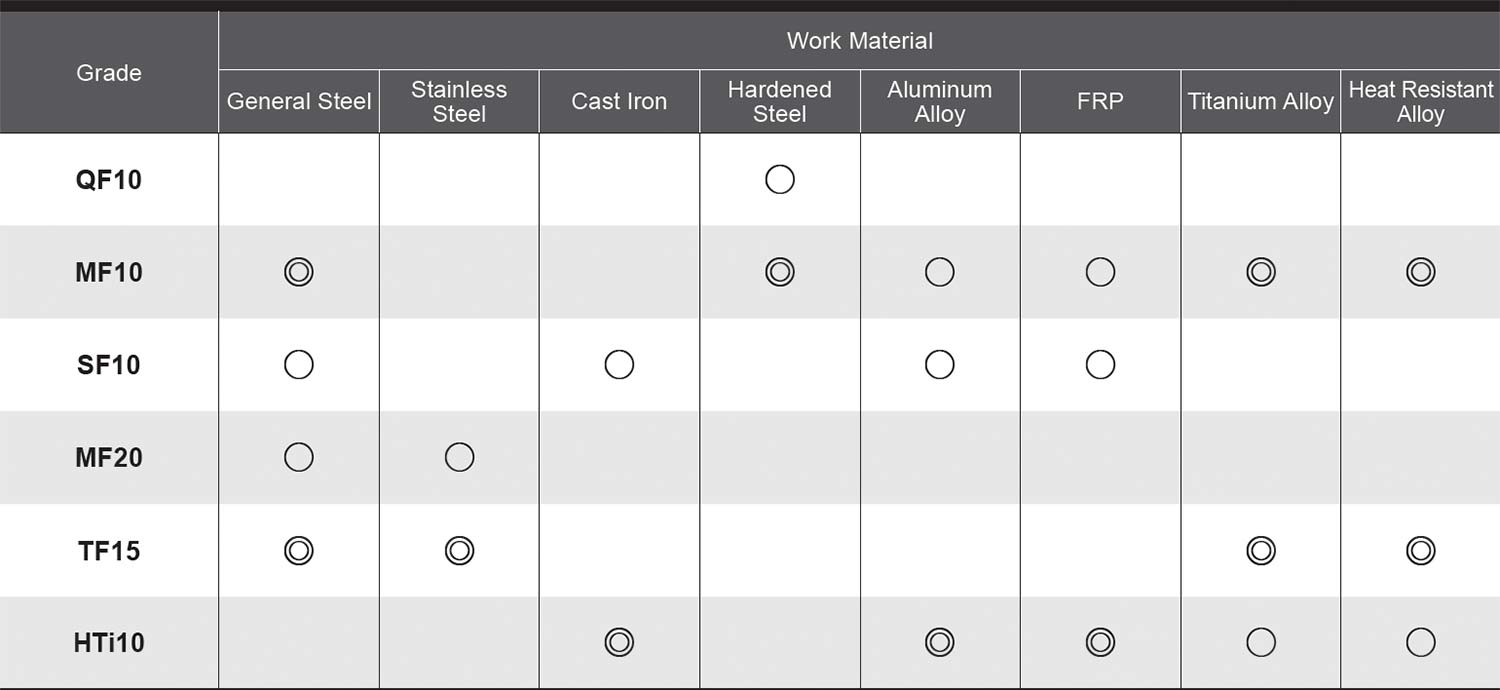Click the MF10 Titanium Alloy double-circle
This screenshot has height=690, width=1500.
click(x=1261, y=272)
